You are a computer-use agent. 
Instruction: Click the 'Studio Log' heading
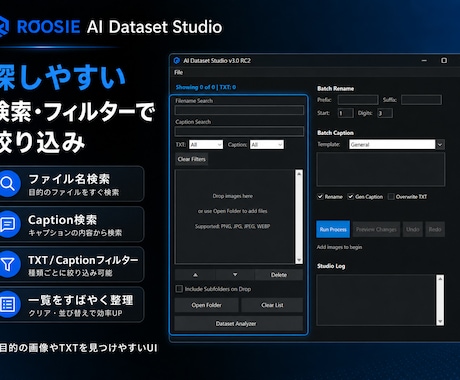point(331,266)
